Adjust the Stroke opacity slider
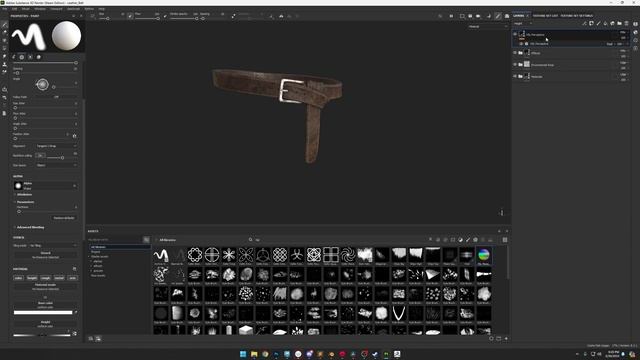Image resolution: width=640 pixels, height=360 pixels. (x=184, y=18)
